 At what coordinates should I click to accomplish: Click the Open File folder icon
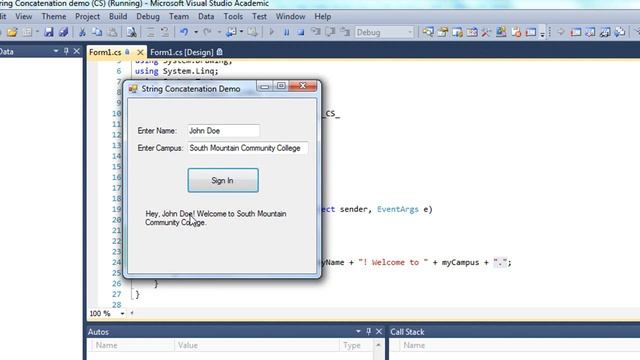(12, 32)
